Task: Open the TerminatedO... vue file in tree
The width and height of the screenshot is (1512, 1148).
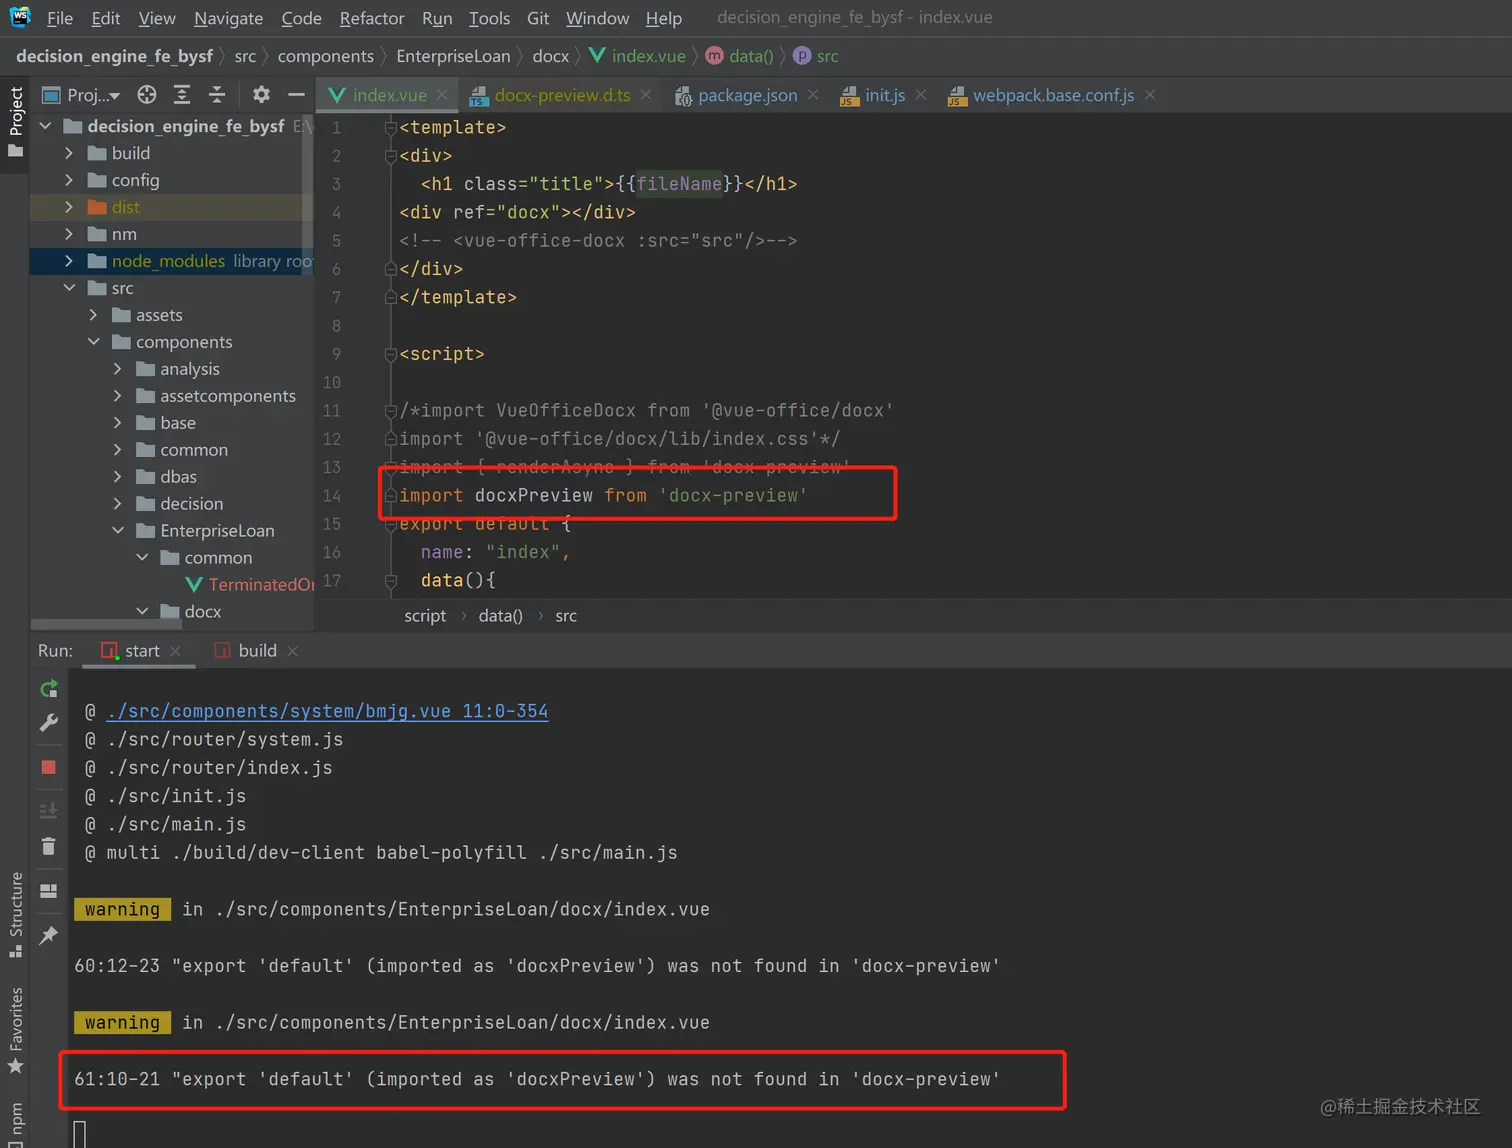Action: (250, 585)
